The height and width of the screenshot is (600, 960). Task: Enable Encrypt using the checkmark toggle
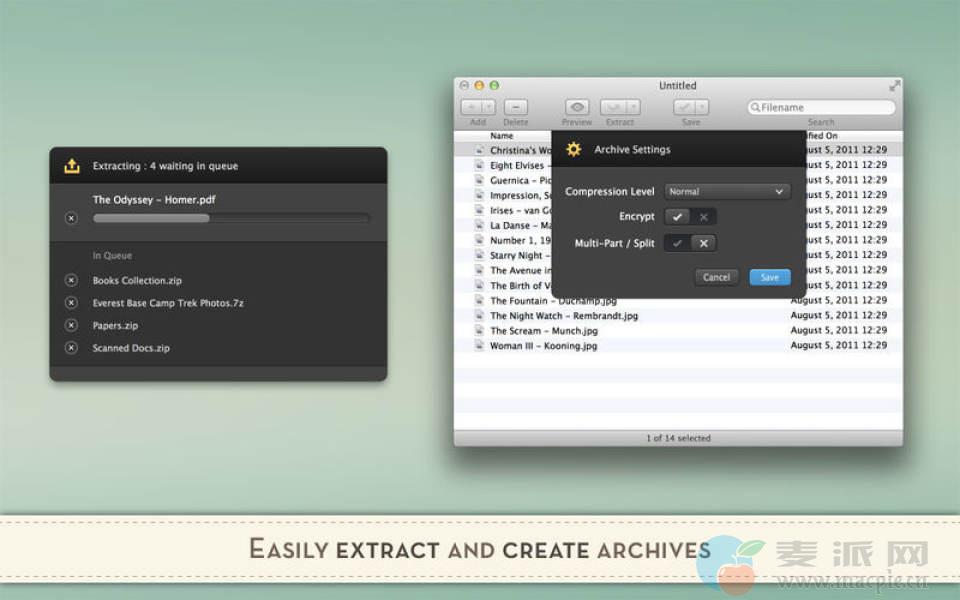(x=678, y=217)
